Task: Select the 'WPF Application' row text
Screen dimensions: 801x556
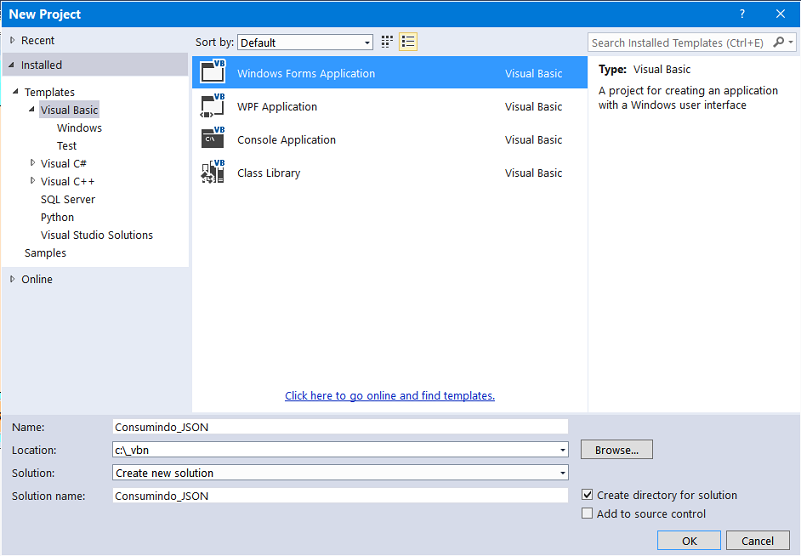Action: point(277,106)
